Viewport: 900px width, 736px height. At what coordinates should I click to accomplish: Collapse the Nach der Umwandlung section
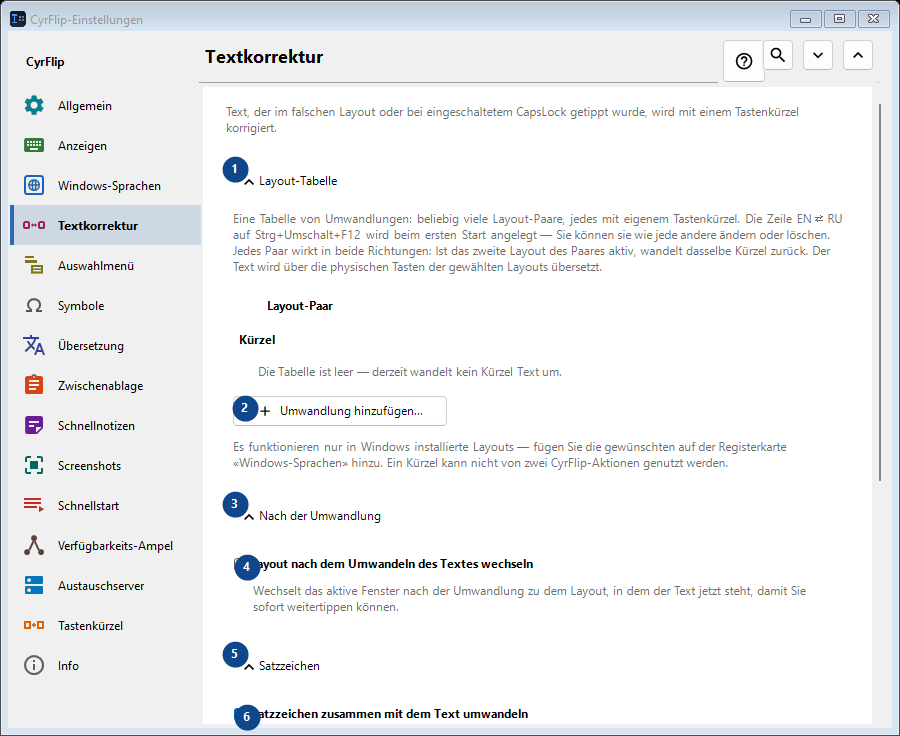(x=249, y=517)
